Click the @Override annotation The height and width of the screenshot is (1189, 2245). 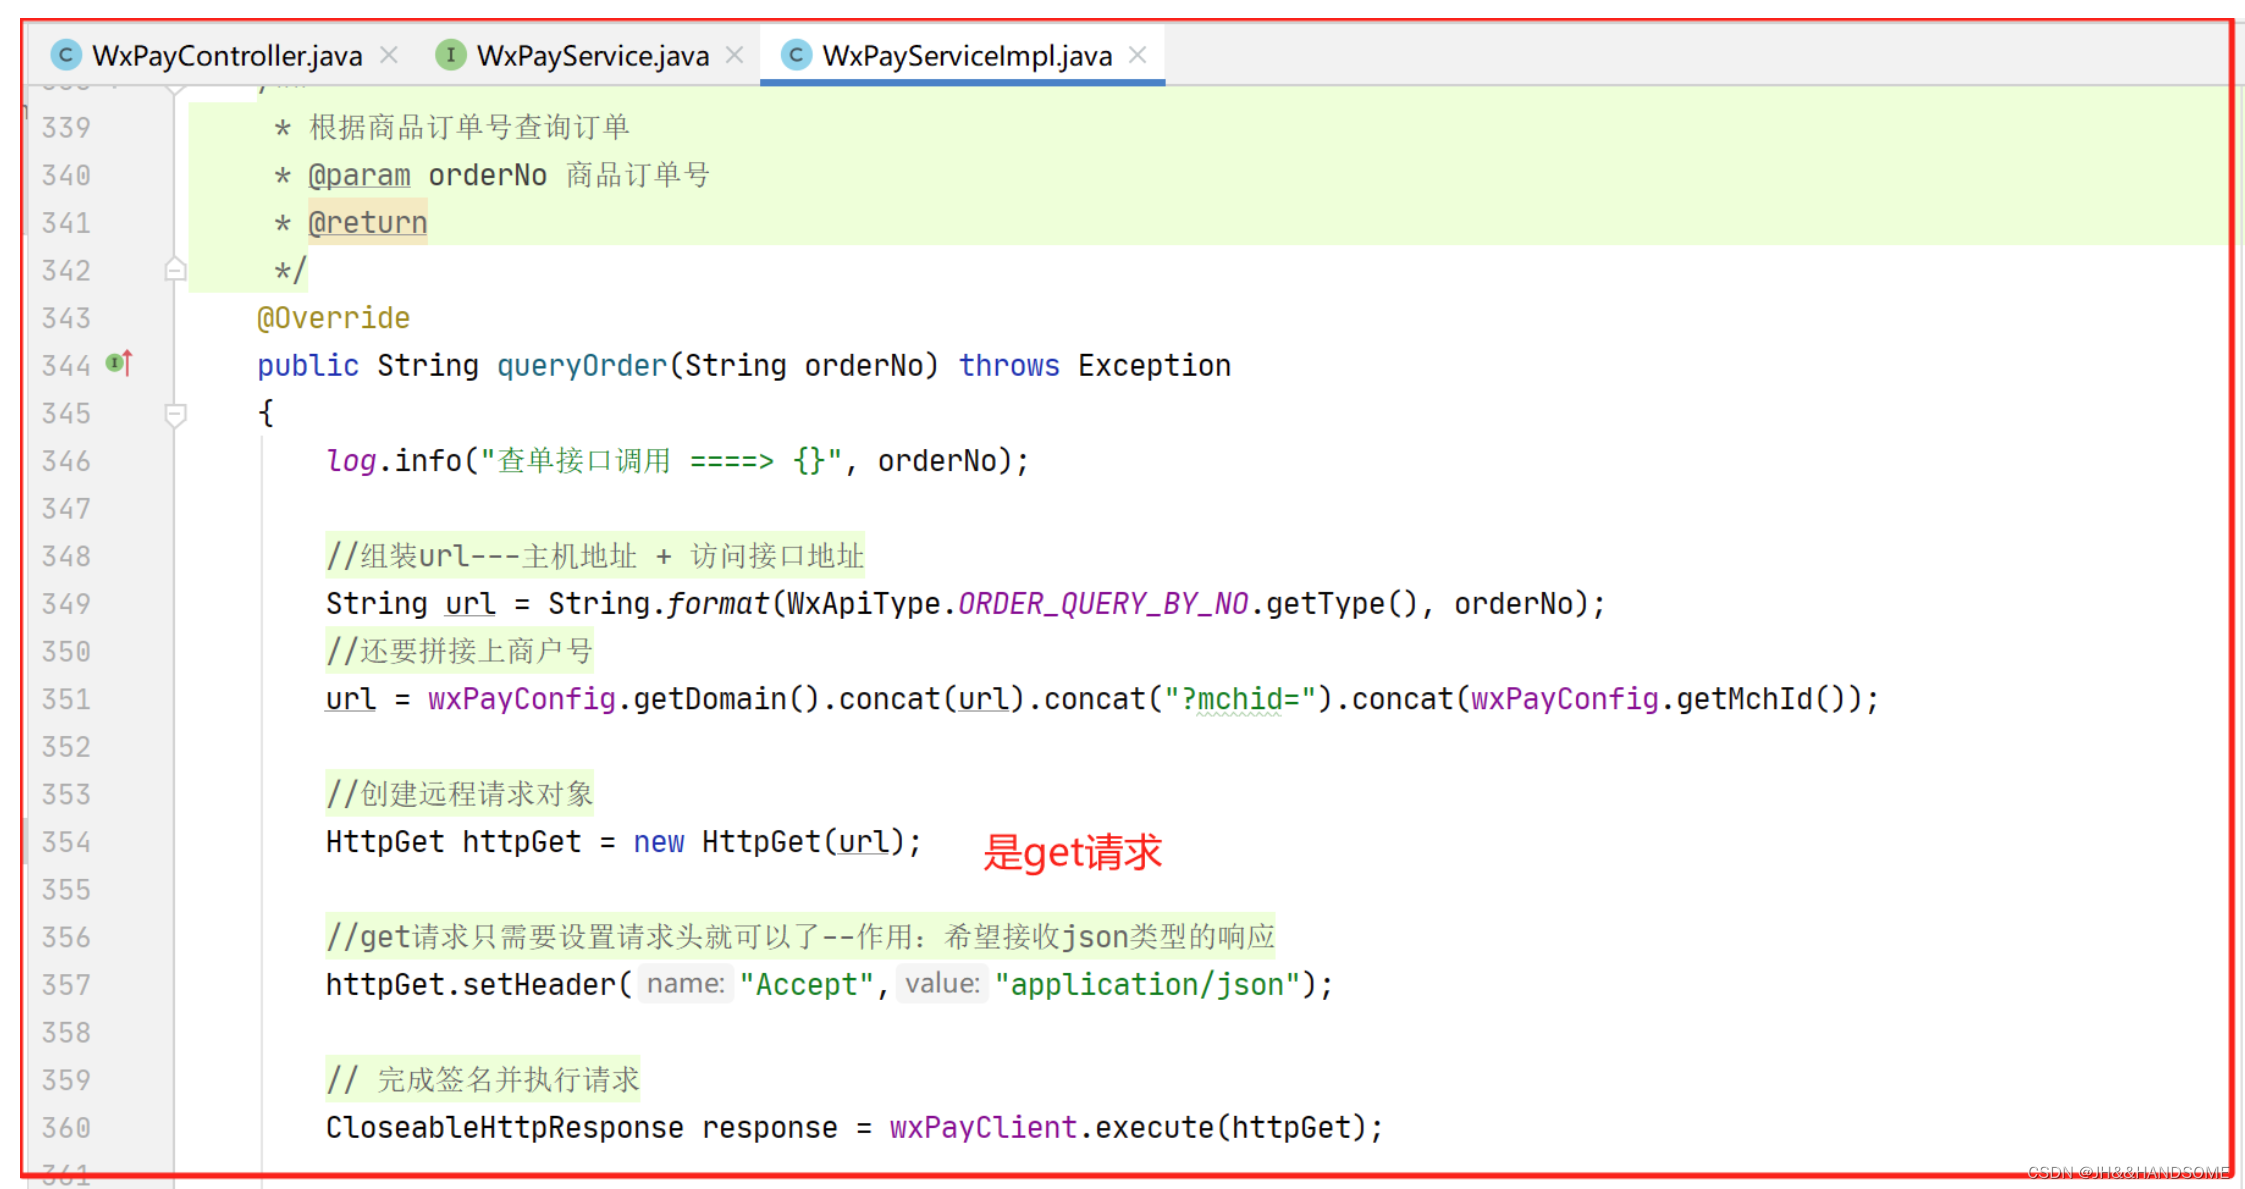click(x=333, y=318)
